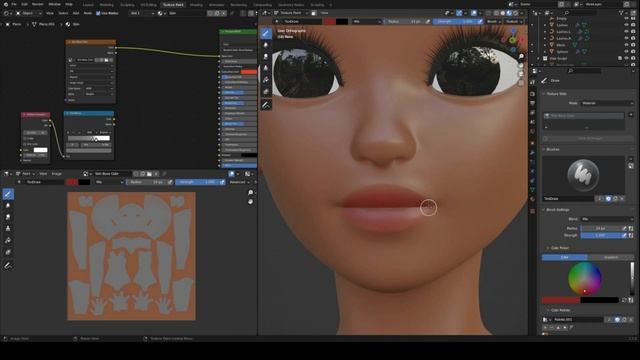Image resolution: width=640 pixels, height=360 pixels.
Task: Open the Image menu in image editor header
Action: point(56,174)
